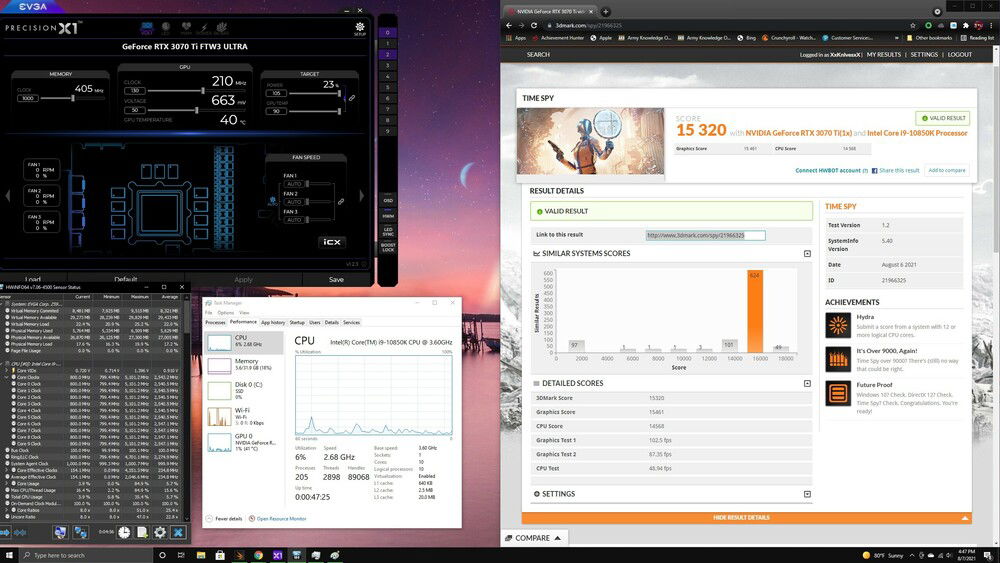Switch to the App history tab
This screenshot has height=563, width=1000.
click(x=273, y=322)
